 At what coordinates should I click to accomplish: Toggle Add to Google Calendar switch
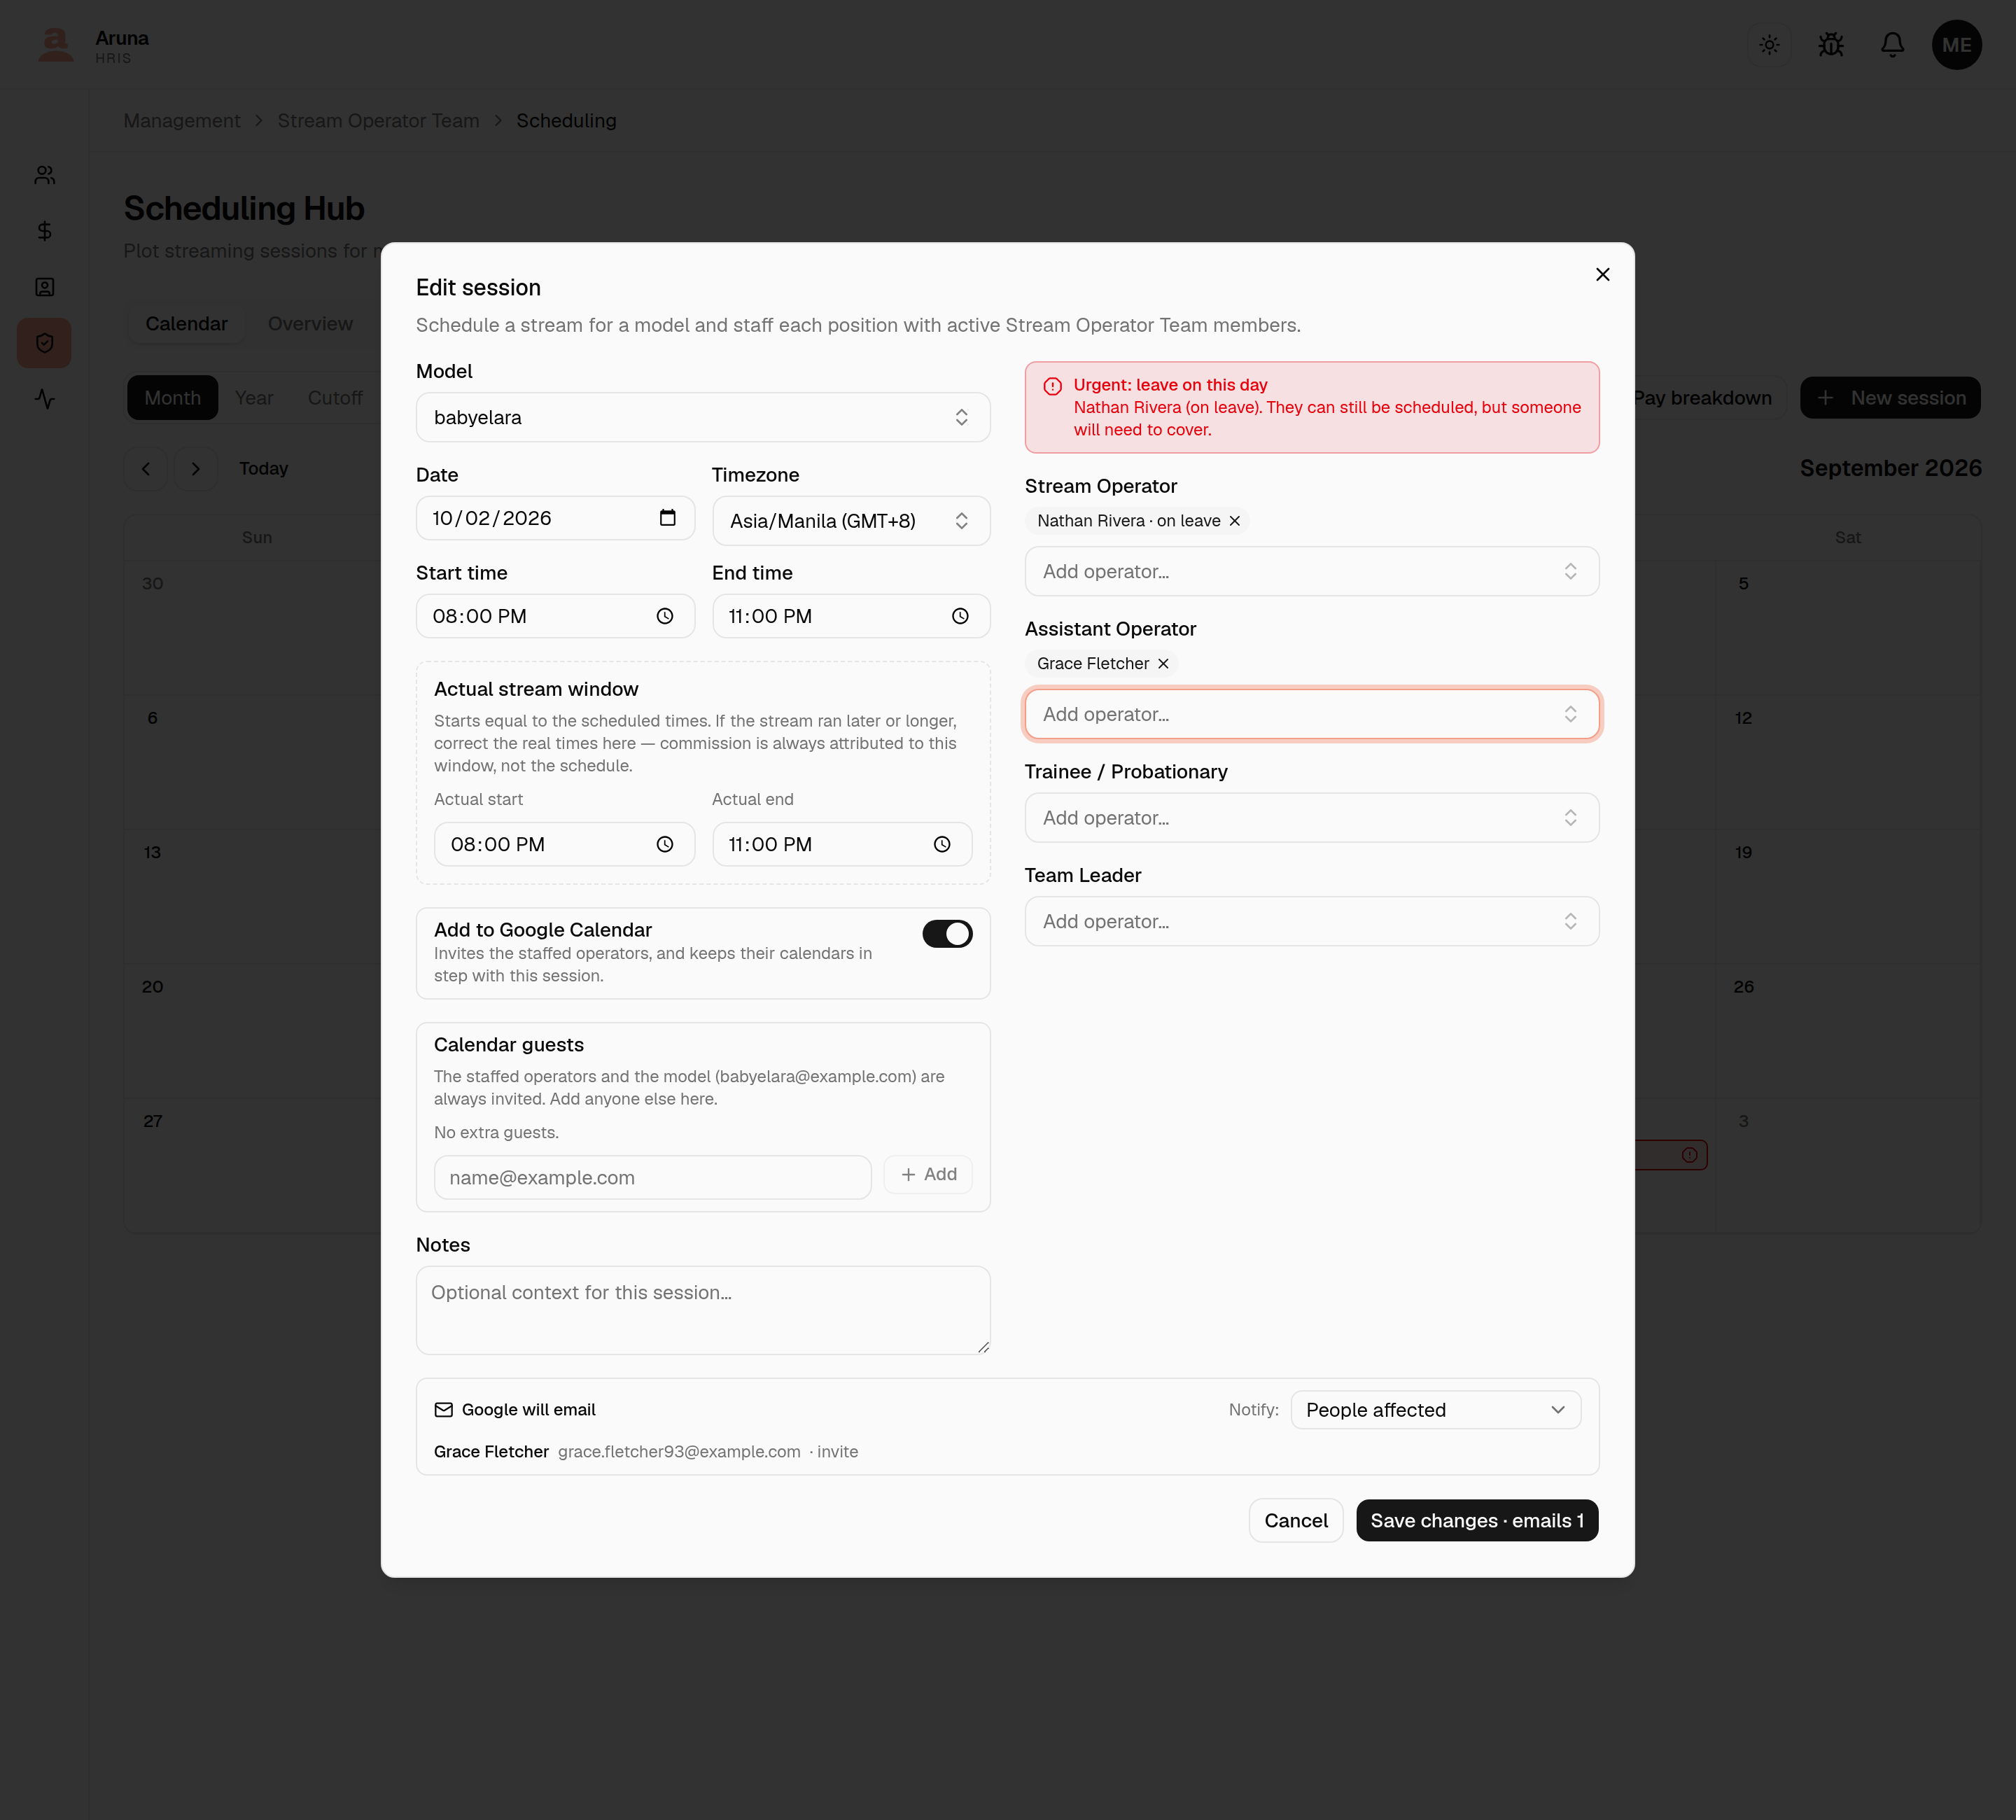[x=947, y=934]
